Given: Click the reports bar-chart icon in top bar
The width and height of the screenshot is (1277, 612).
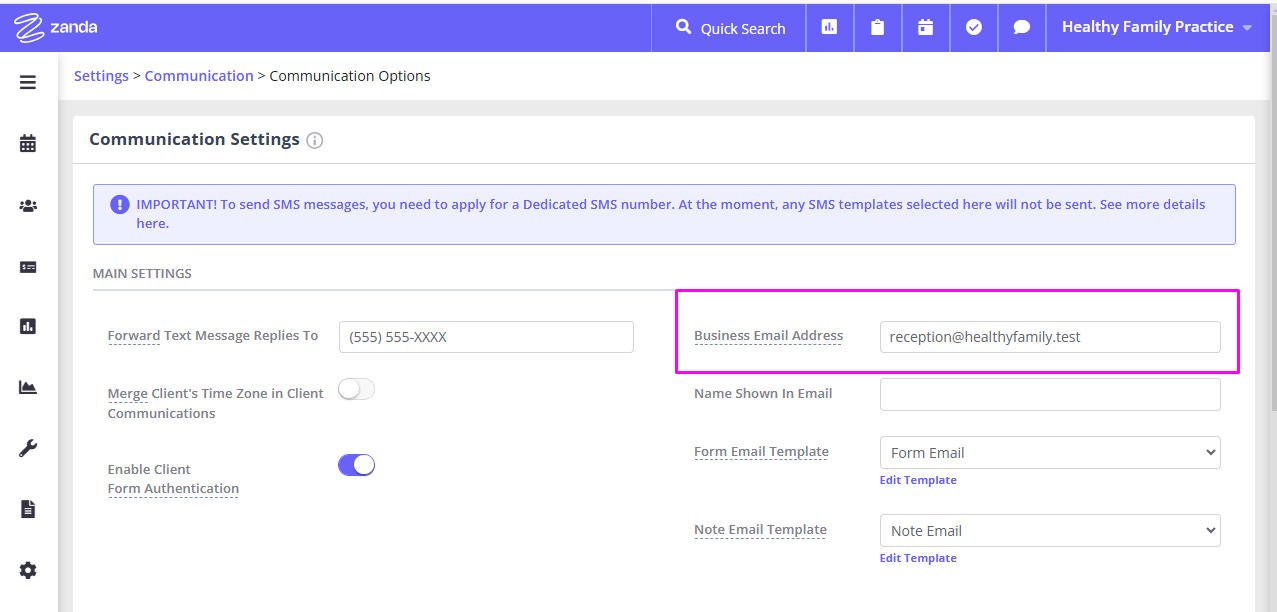Looking at the screenshot, I should (829, 27).
